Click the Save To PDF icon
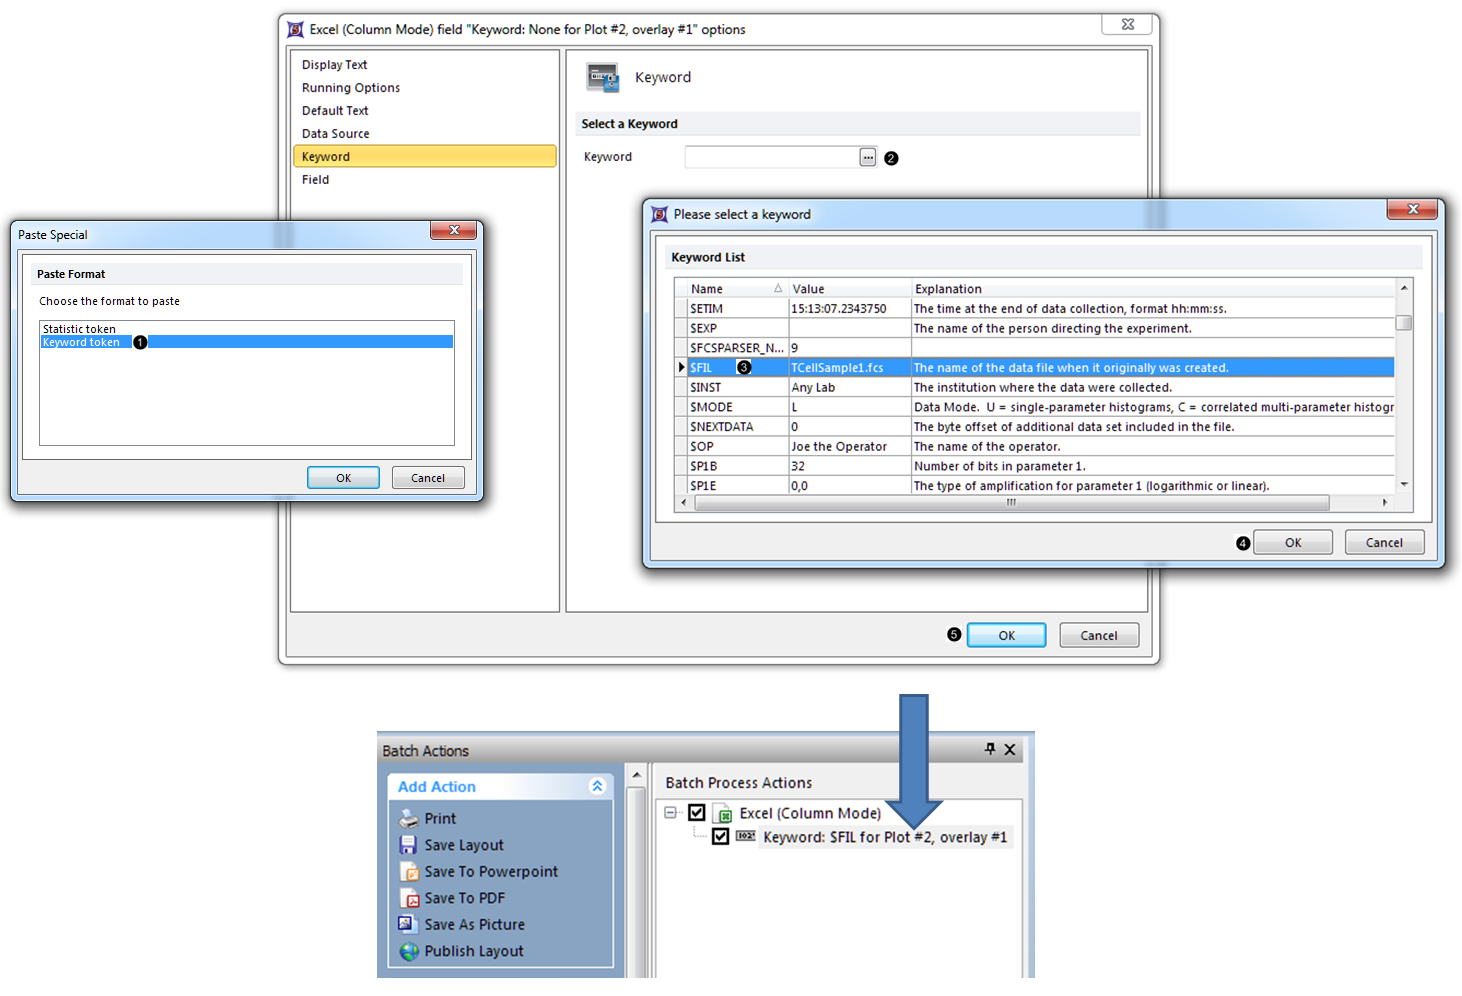This screenshot has height=996, width=1462. pyautogui.click(x=409, y=898)
